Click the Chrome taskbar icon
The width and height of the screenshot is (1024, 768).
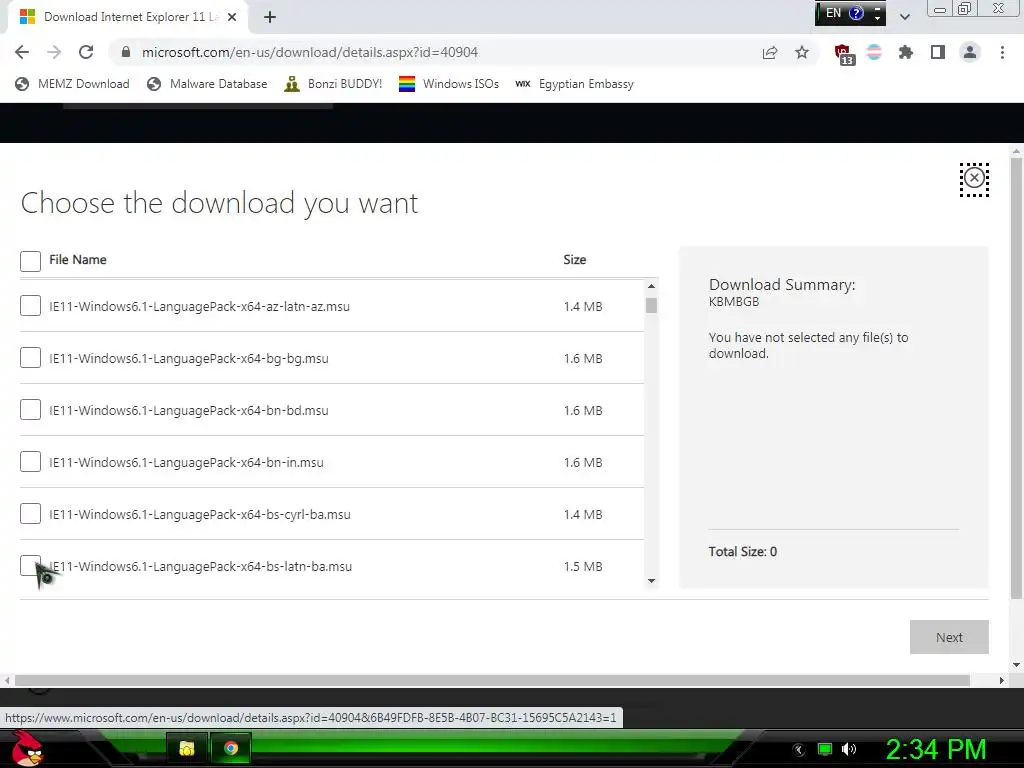tap(231, 748)
